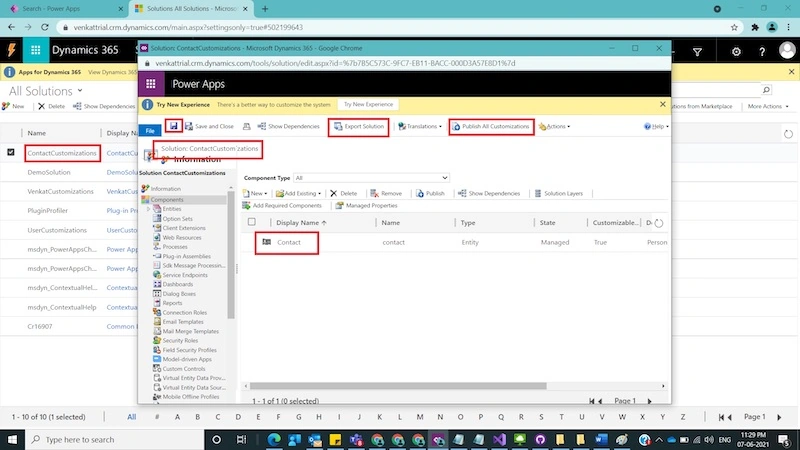Click Managed Properties
Image resolution: width=800 pixels, height=450 pixels.
tap(366, 206)
